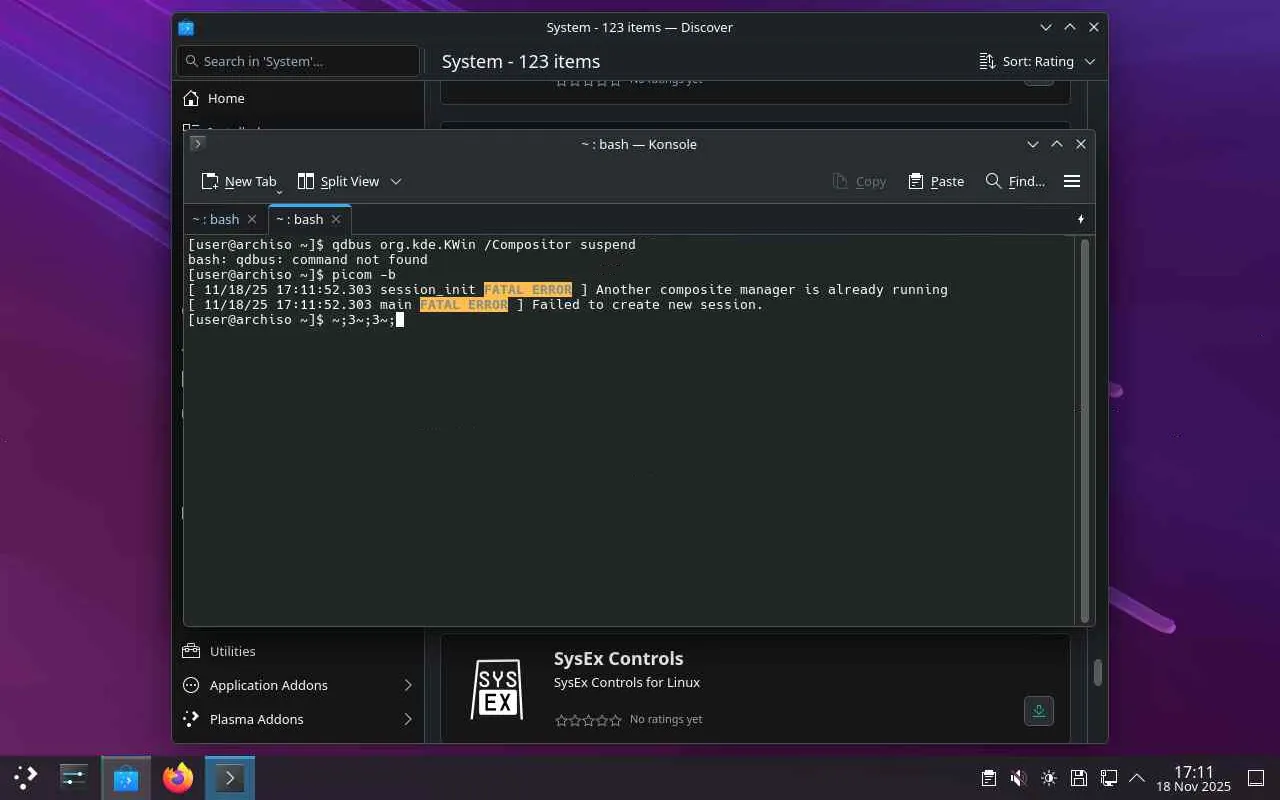
Task: Install SysEx Controls with the download button
Action: pos(1039,711)
